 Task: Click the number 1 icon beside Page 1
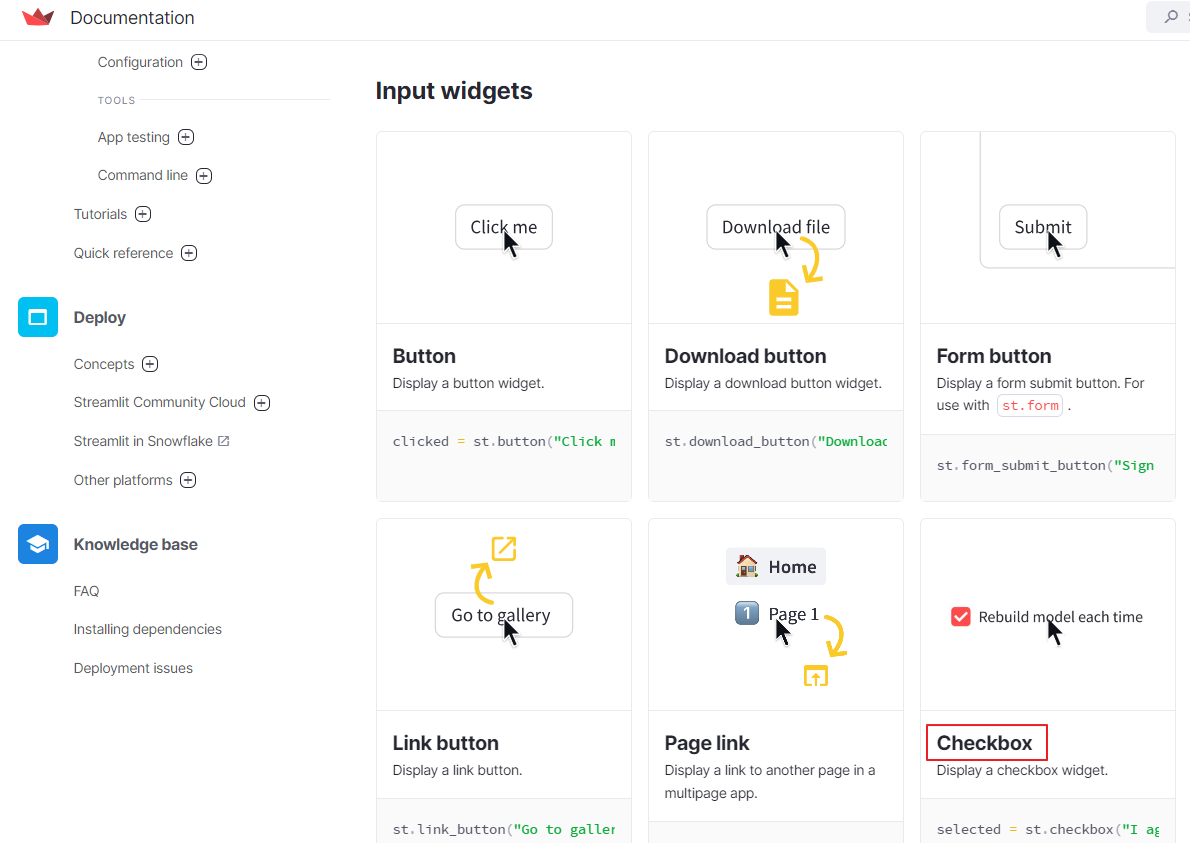tap(747, 613)
